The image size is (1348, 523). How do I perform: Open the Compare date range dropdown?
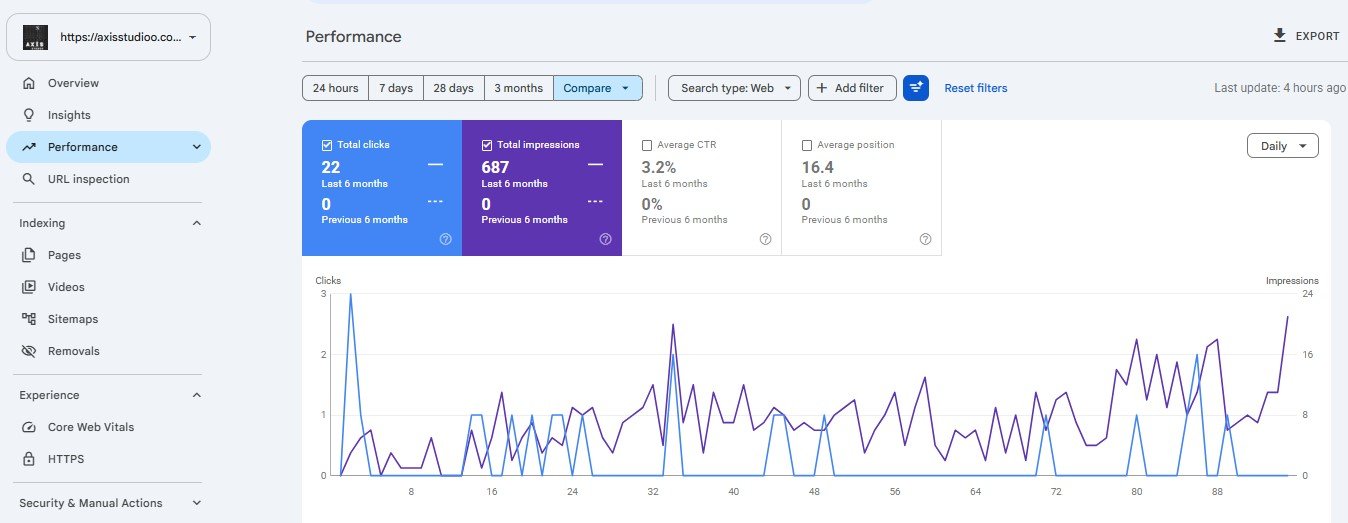pos(598,88)
